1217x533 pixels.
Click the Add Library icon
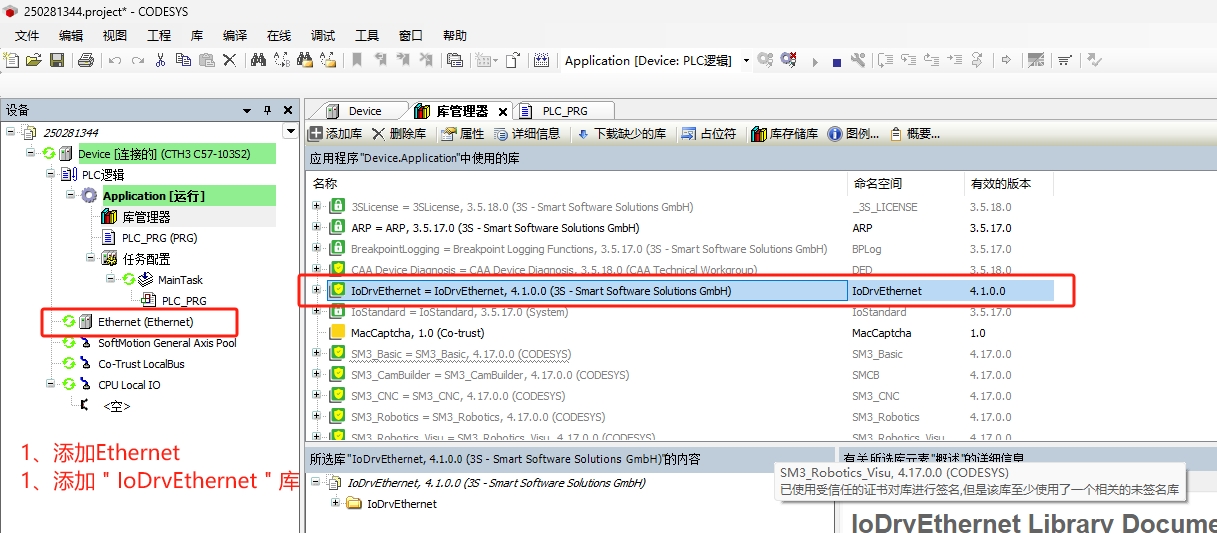point(315,134)
